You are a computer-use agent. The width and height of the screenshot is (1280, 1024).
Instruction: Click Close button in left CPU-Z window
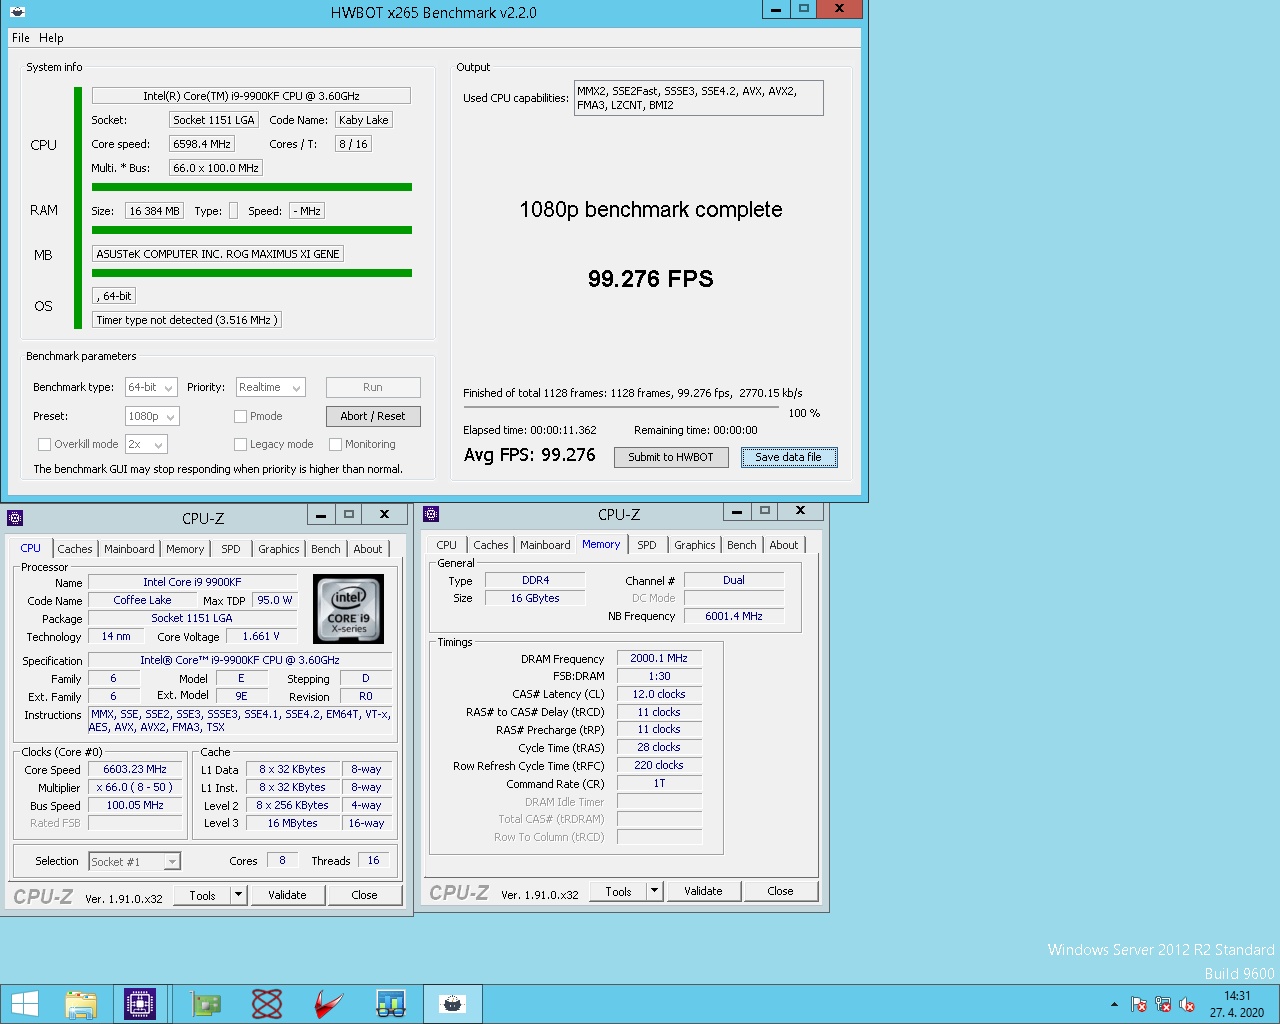pyautogui.click(x=364, y=895)
